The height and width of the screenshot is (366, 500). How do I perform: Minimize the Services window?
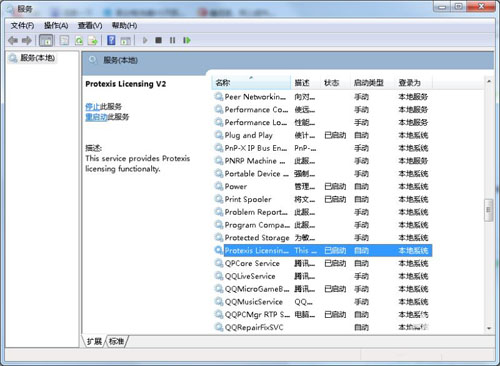[x=442, y=7]
